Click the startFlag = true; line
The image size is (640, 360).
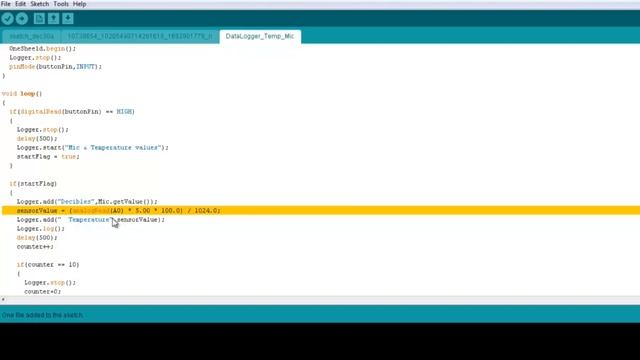48,156
